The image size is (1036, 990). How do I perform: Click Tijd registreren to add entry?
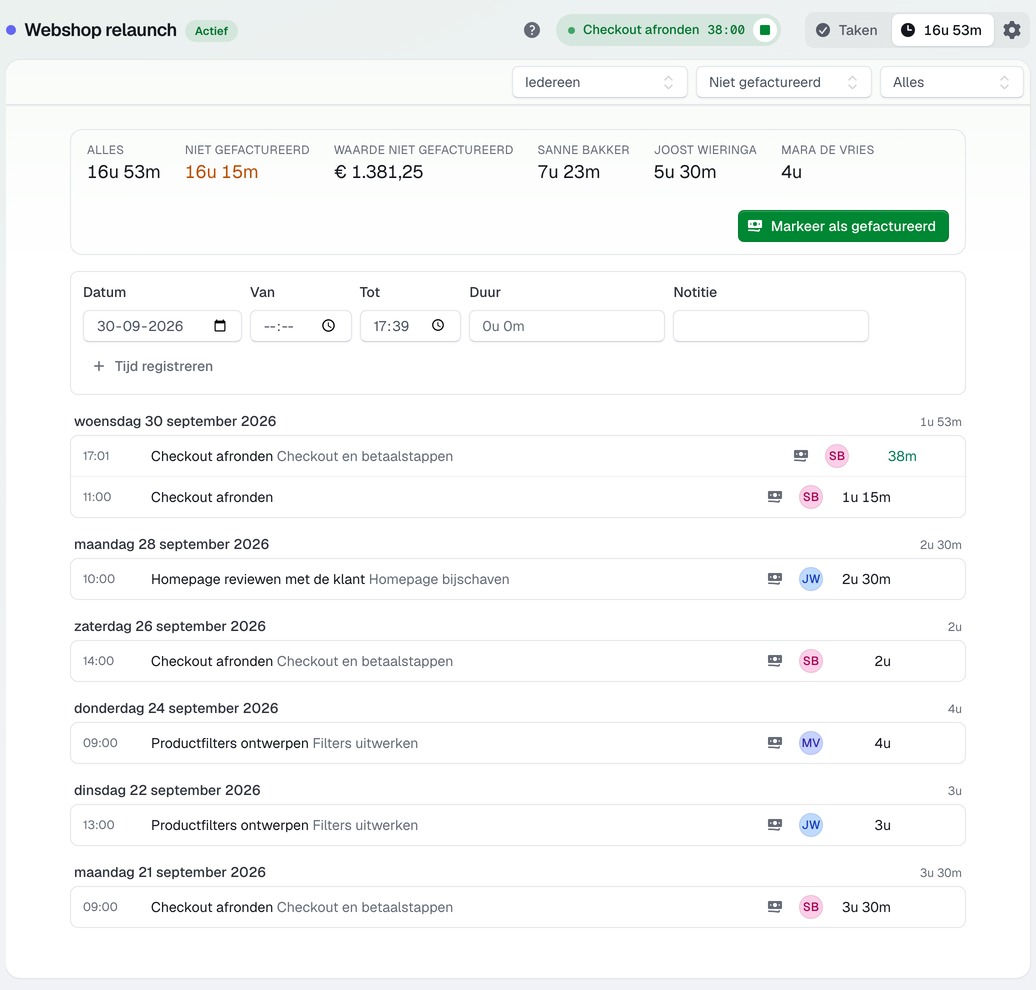tap(153, 366)
